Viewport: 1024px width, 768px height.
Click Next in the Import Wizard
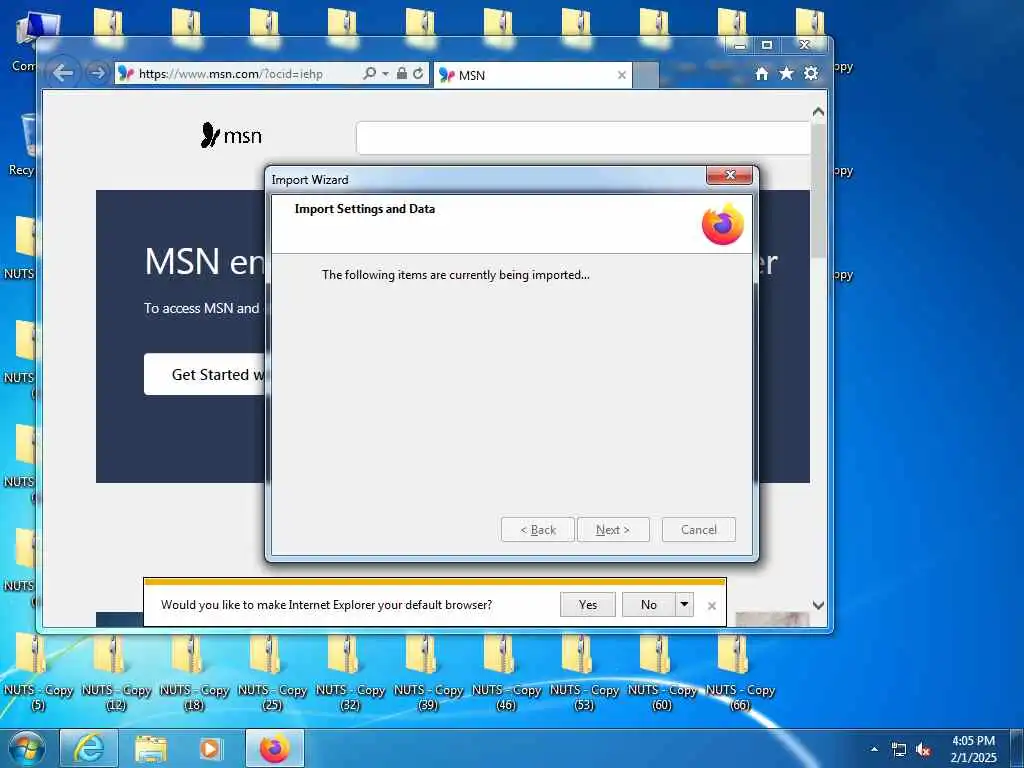(613, 530)
